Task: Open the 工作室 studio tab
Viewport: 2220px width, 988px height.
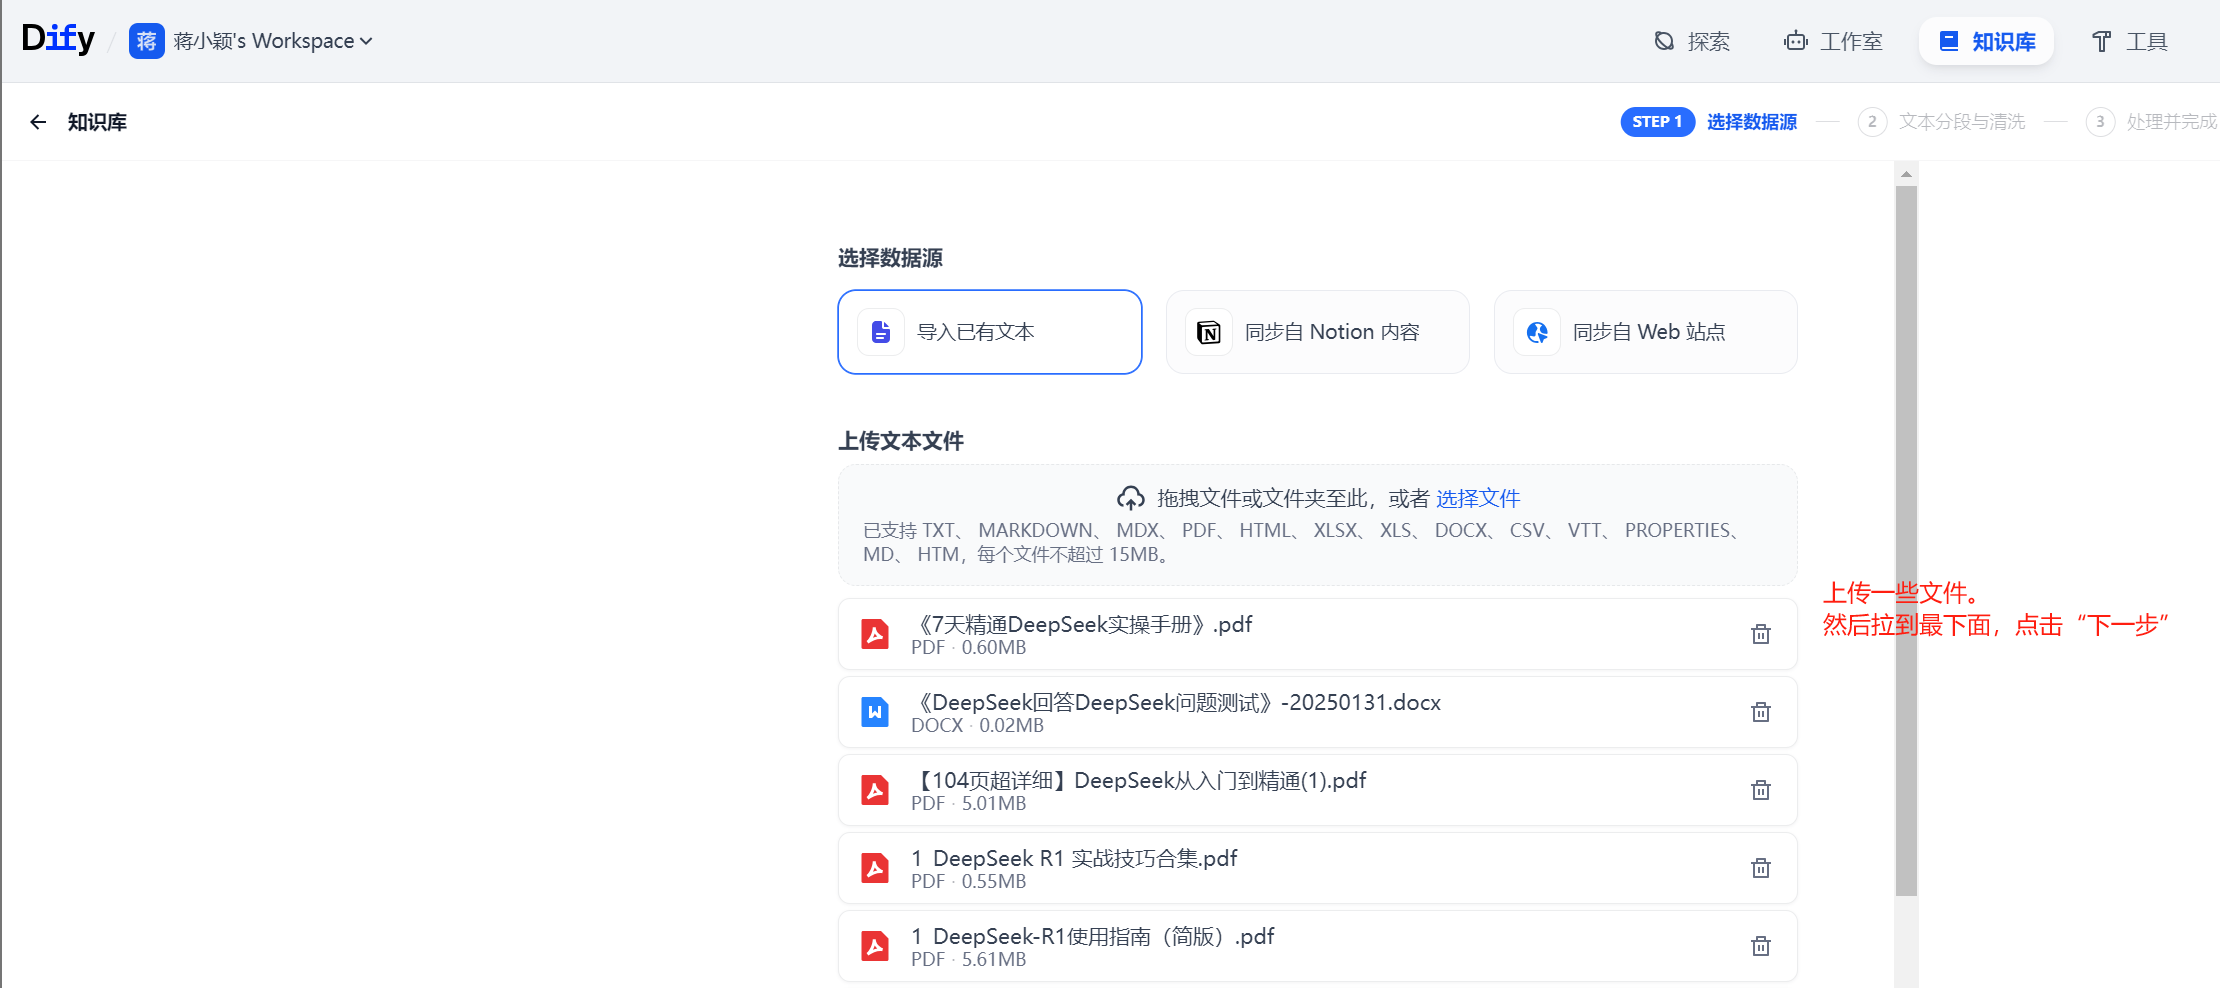Action: click(x=1834, y=41)
